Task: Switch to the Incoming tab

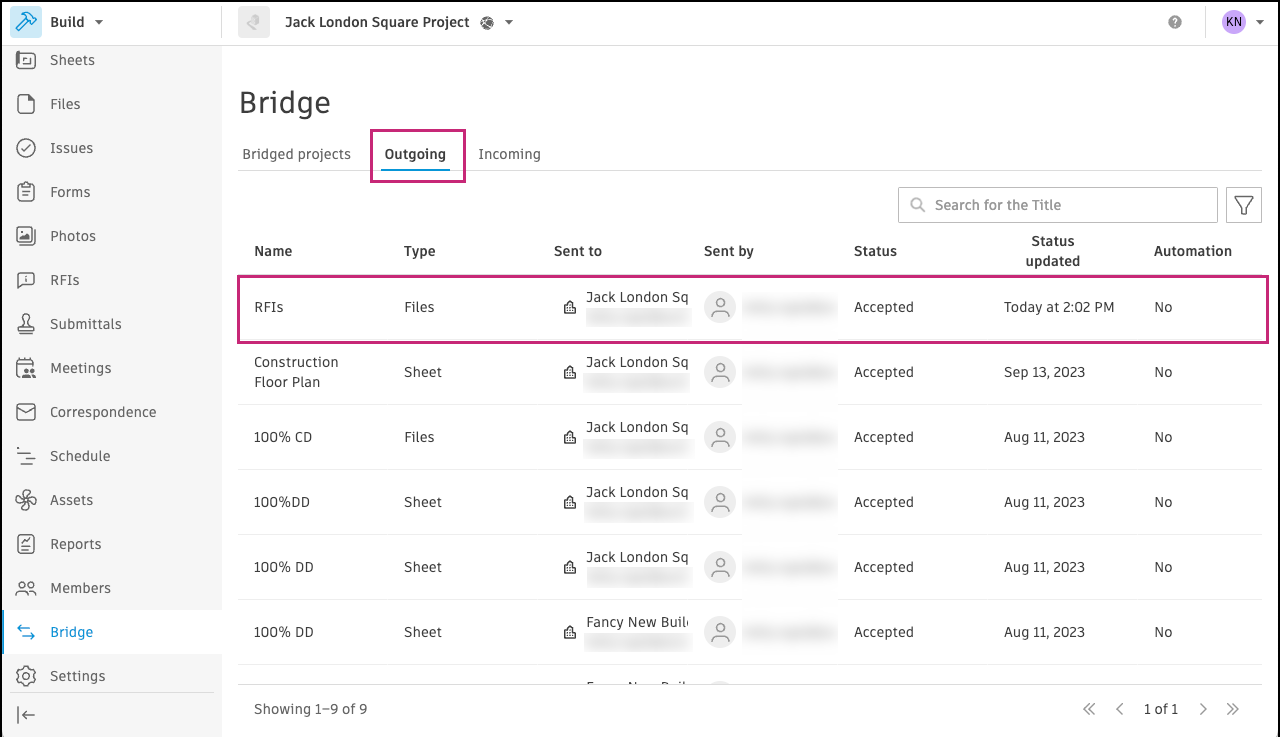Action: click(509, 154)
